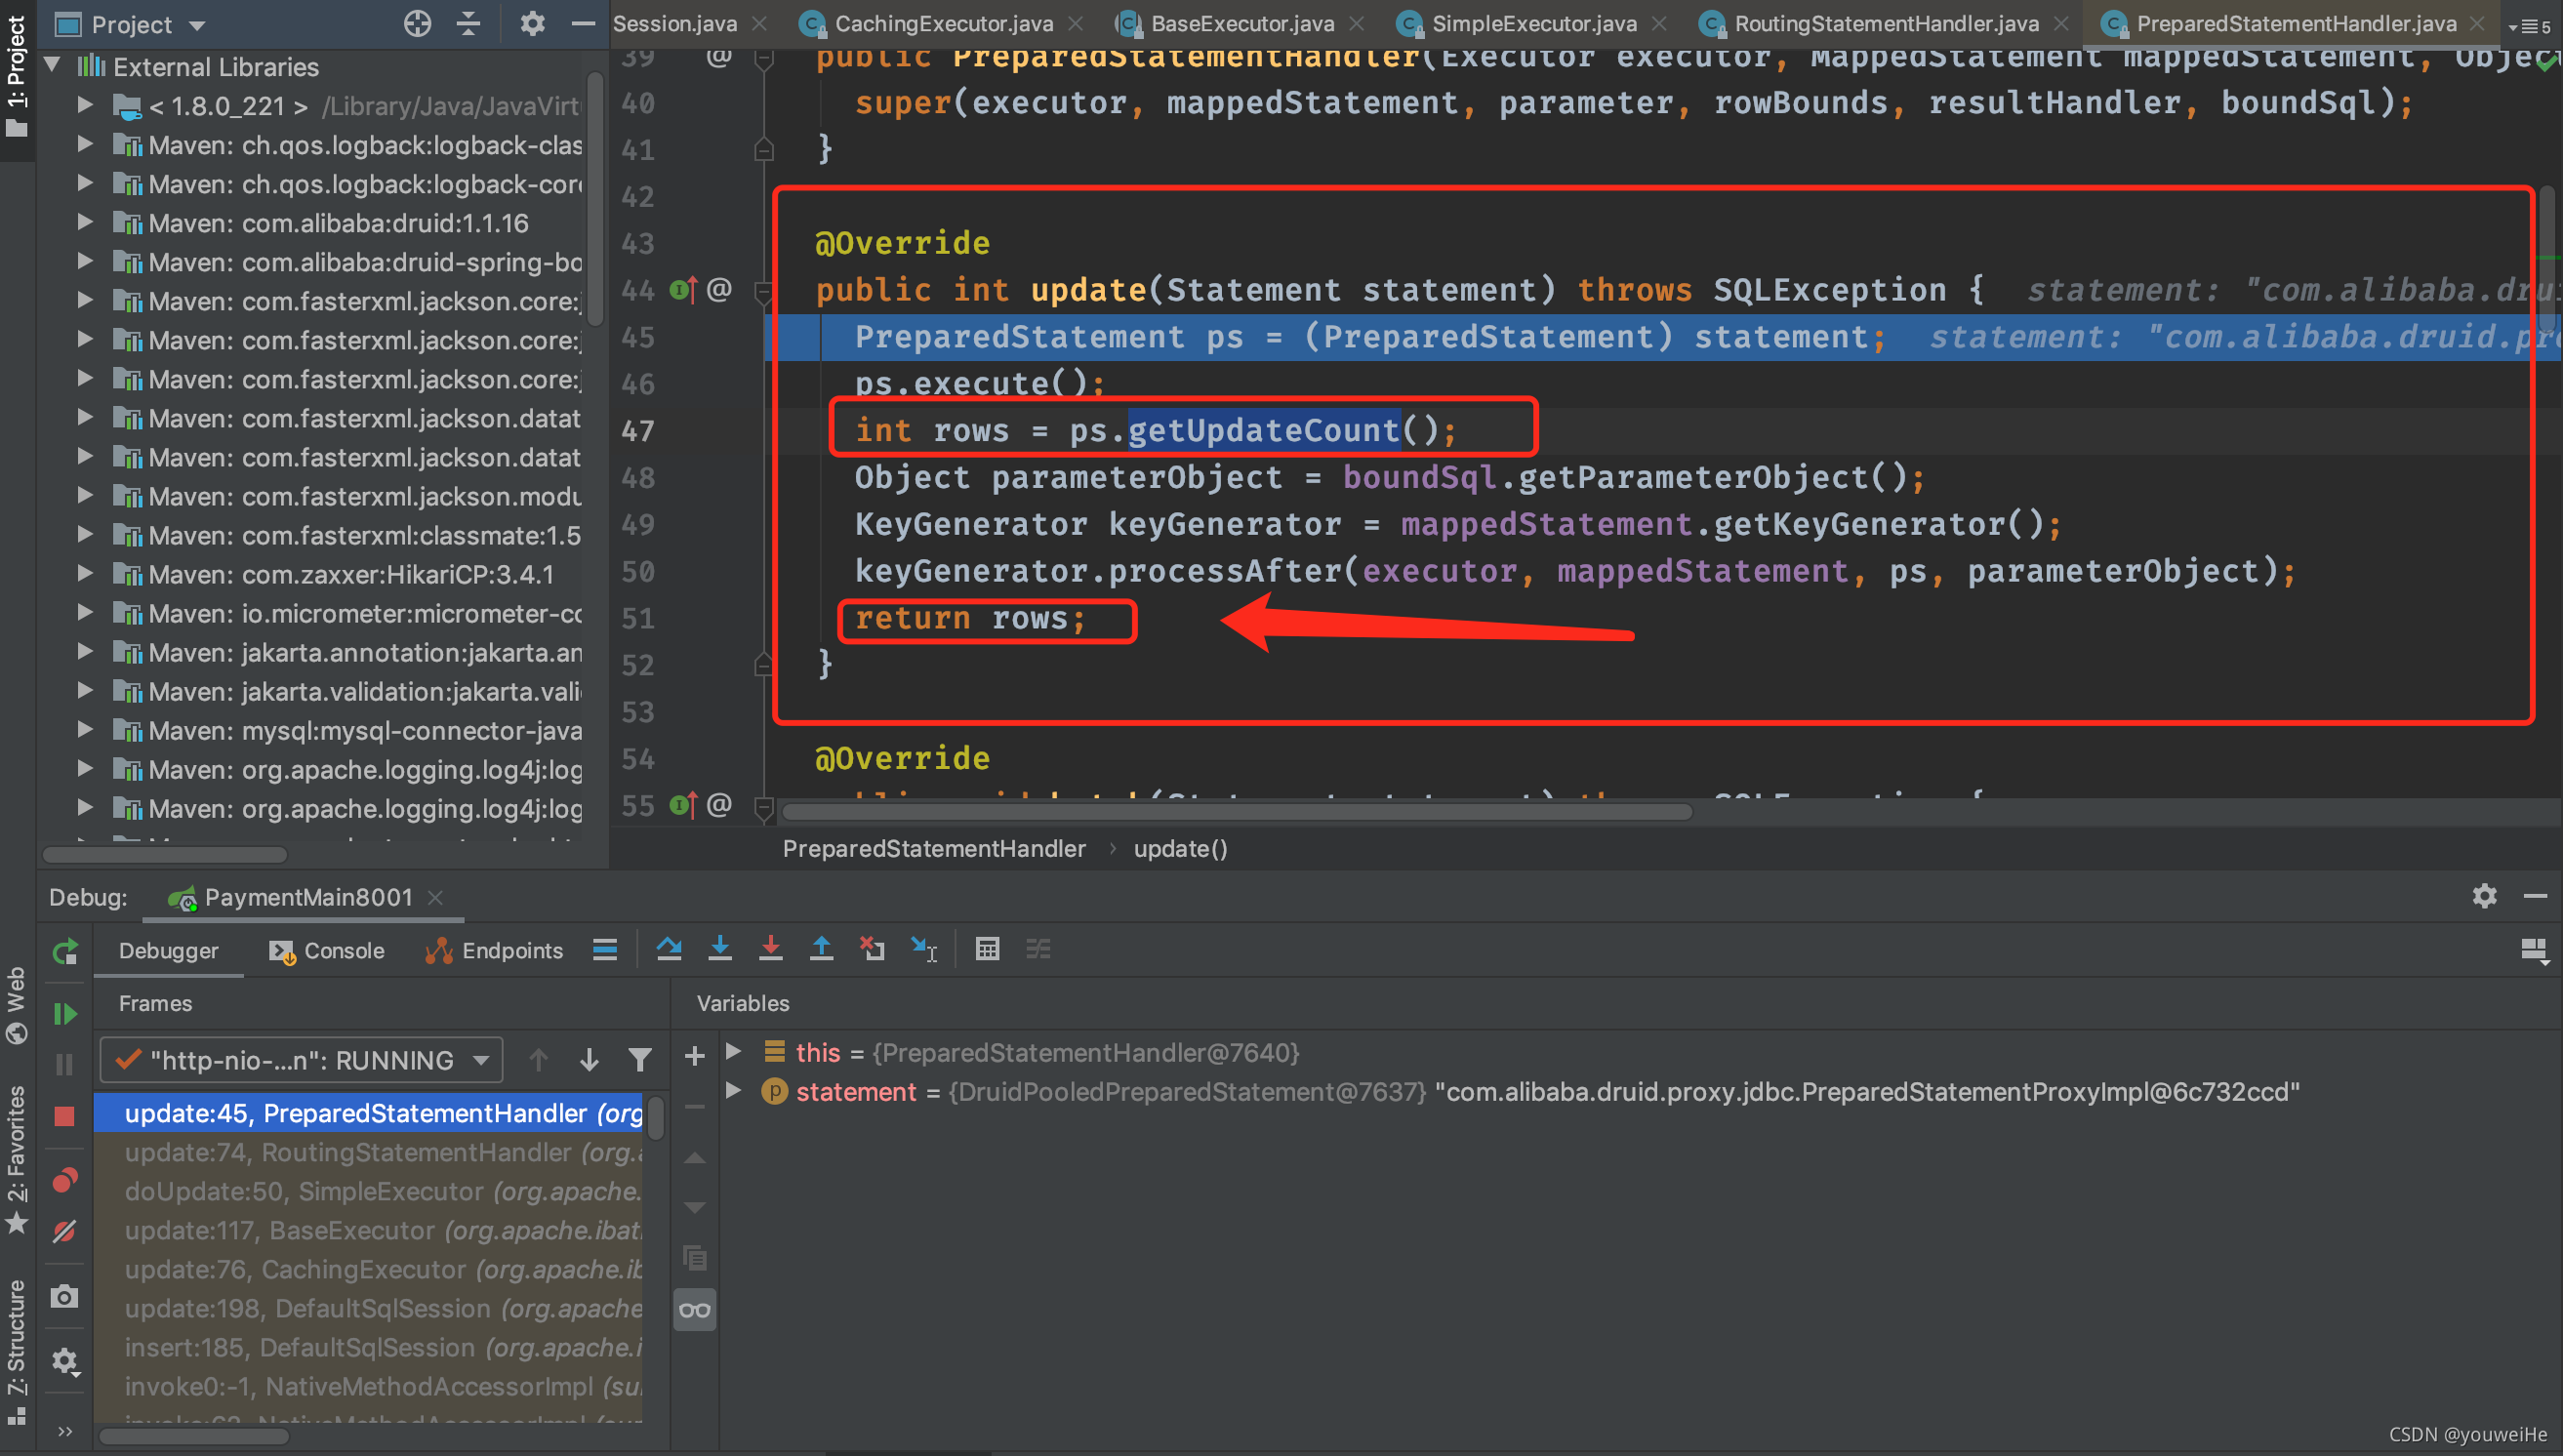Click the Step Over icon in debugger
Viewport: 2563px width, 1456px height.
pos(666,950)
